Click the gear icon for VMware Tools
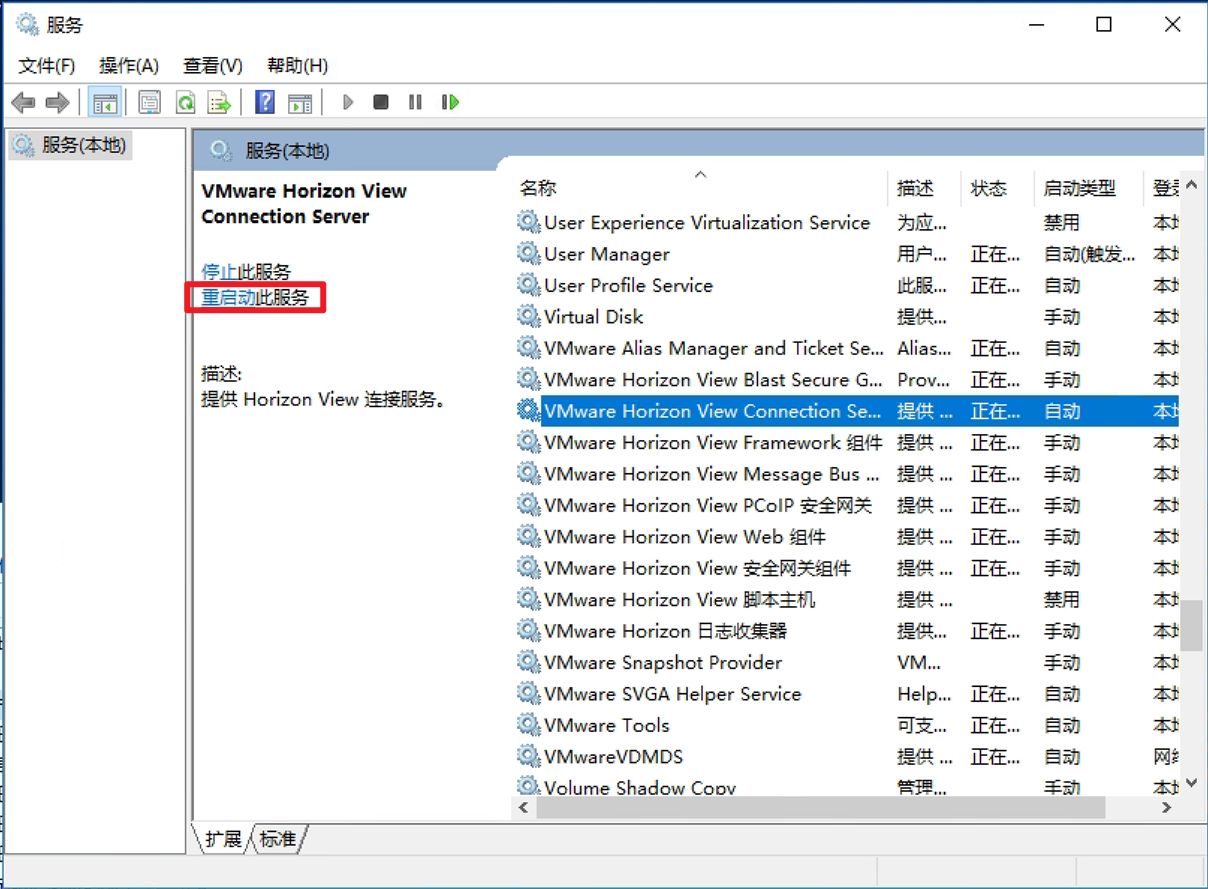 [529, 725]
